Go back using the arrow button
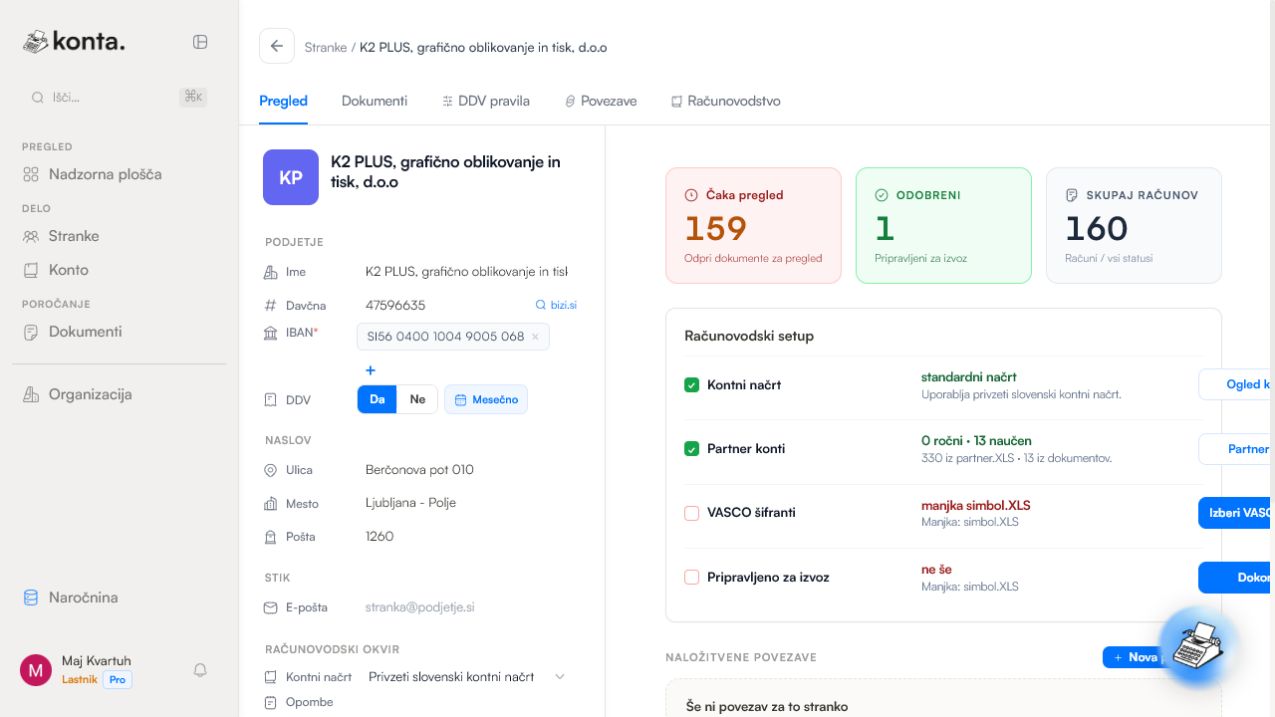This screenshot has width=1275, height=717. point(277,46)
